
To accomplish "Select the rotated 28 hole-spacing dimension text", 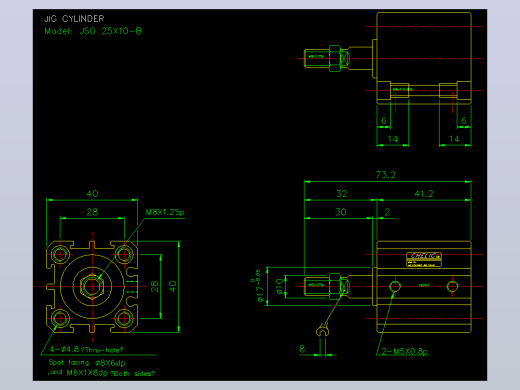I will pyautogui.click(x=155, y=286).
